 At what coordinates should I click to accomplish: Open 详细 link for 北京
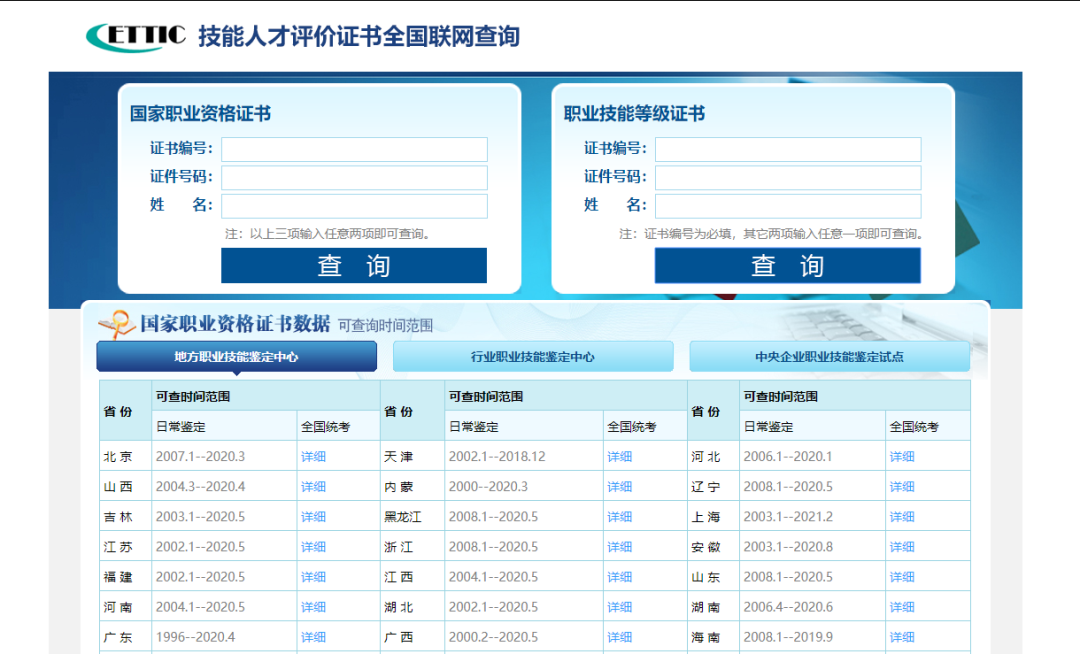313,456
